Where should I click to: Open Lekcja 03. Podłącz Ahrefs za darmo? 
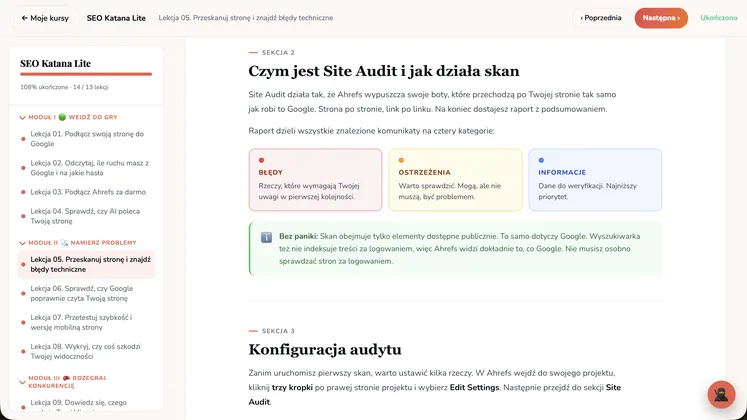tap(87, 192)
